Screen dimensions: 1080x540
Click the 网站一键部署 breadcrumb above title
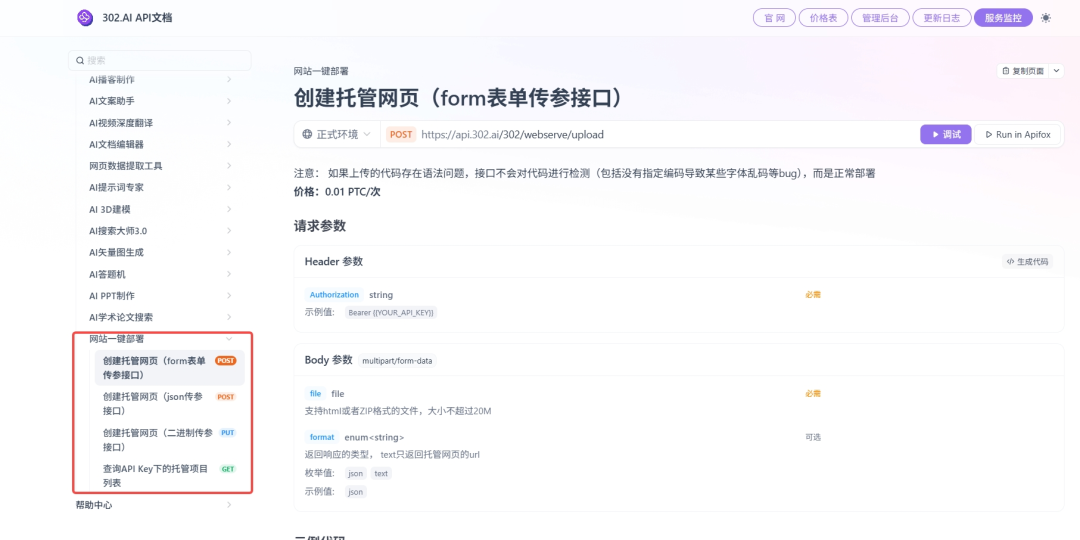pos(321,71)
